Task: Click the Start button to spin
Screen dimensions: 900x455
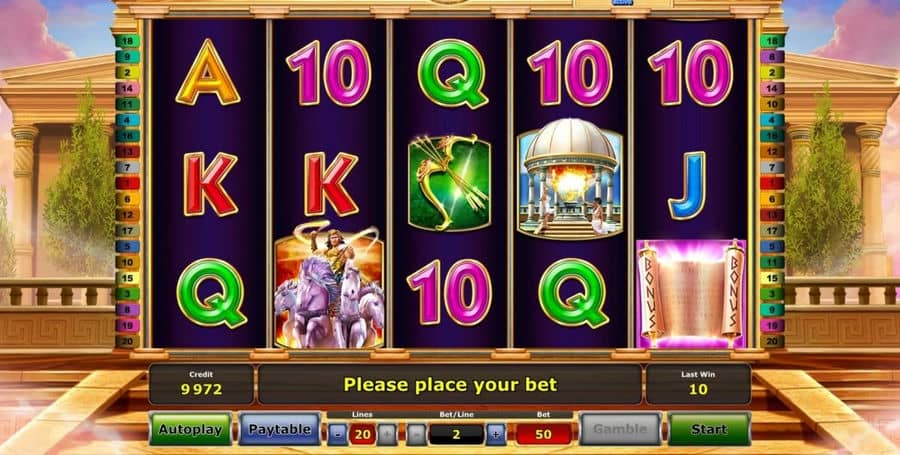Action: (709, 429)
